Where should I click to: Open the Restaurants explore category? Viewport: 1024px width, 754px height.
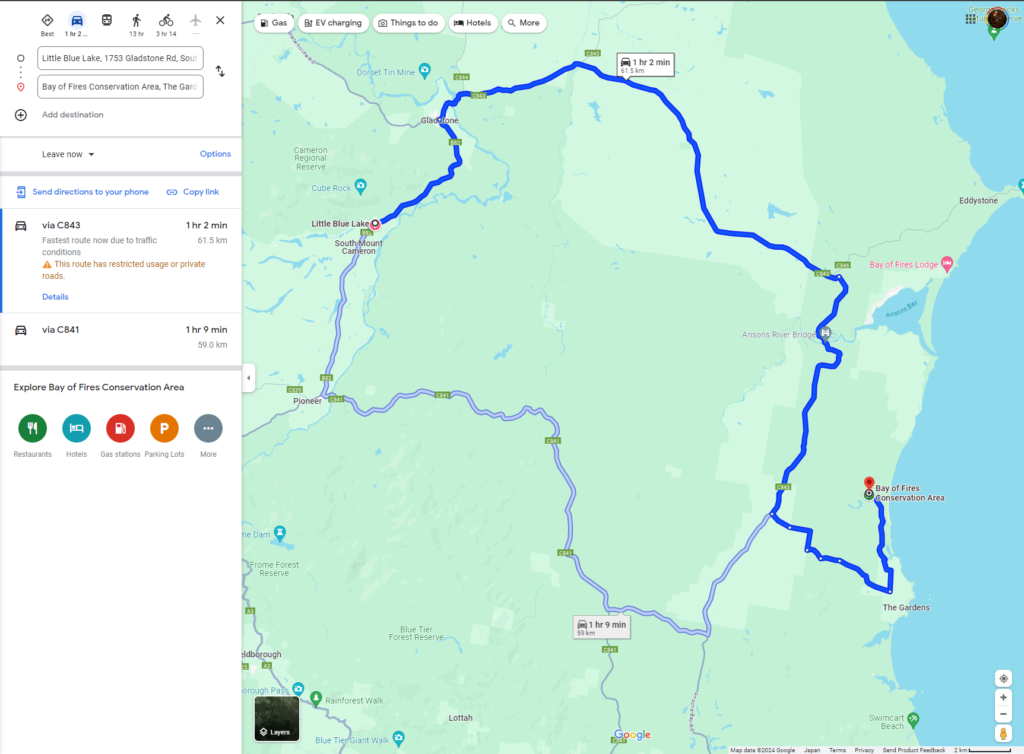pos(32,429)
